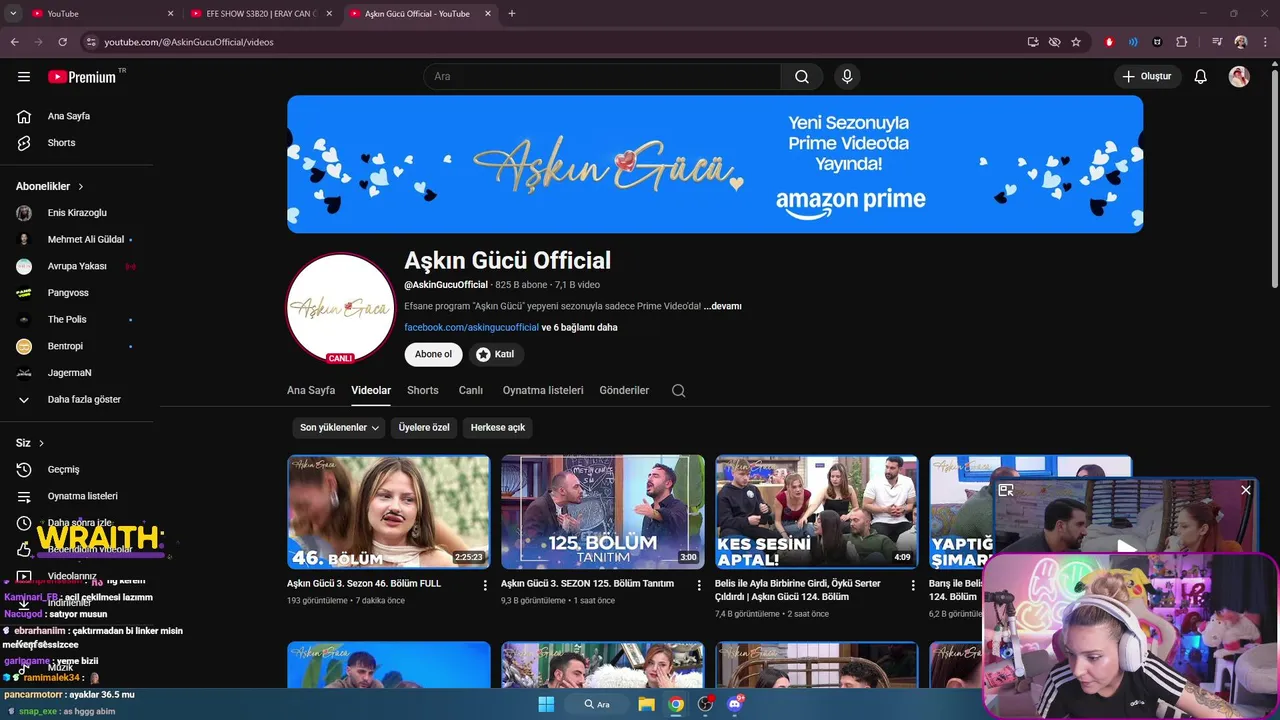Open ve 6 bağlantı daha links

point(579,327)
